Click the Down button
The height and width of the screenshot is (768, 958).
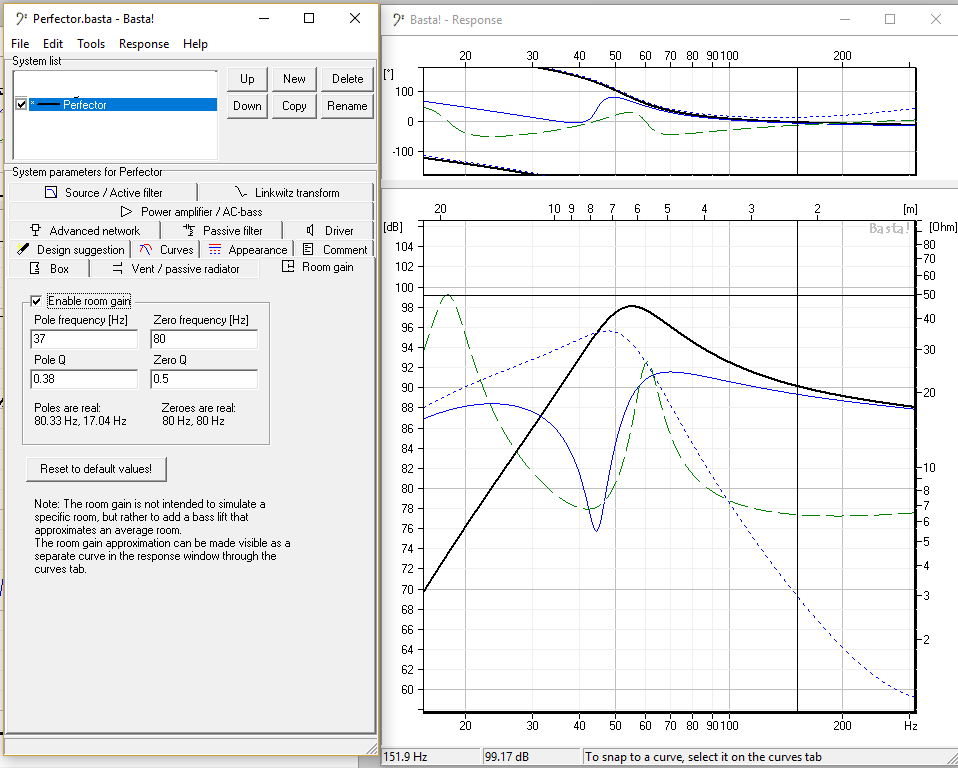click(247, 106)
